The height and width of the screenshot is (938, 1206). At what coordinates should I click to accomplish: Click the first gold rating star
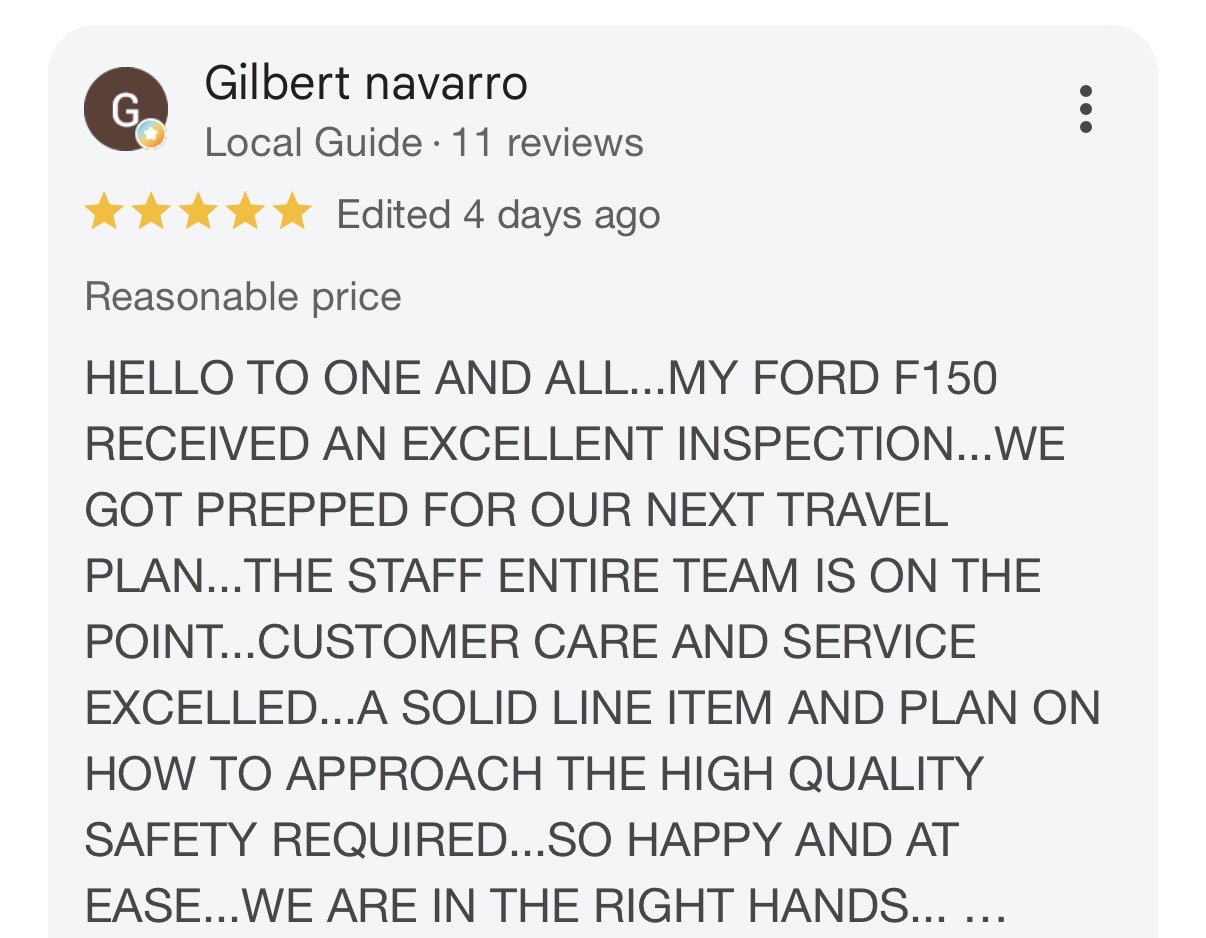tap(103, 214)
